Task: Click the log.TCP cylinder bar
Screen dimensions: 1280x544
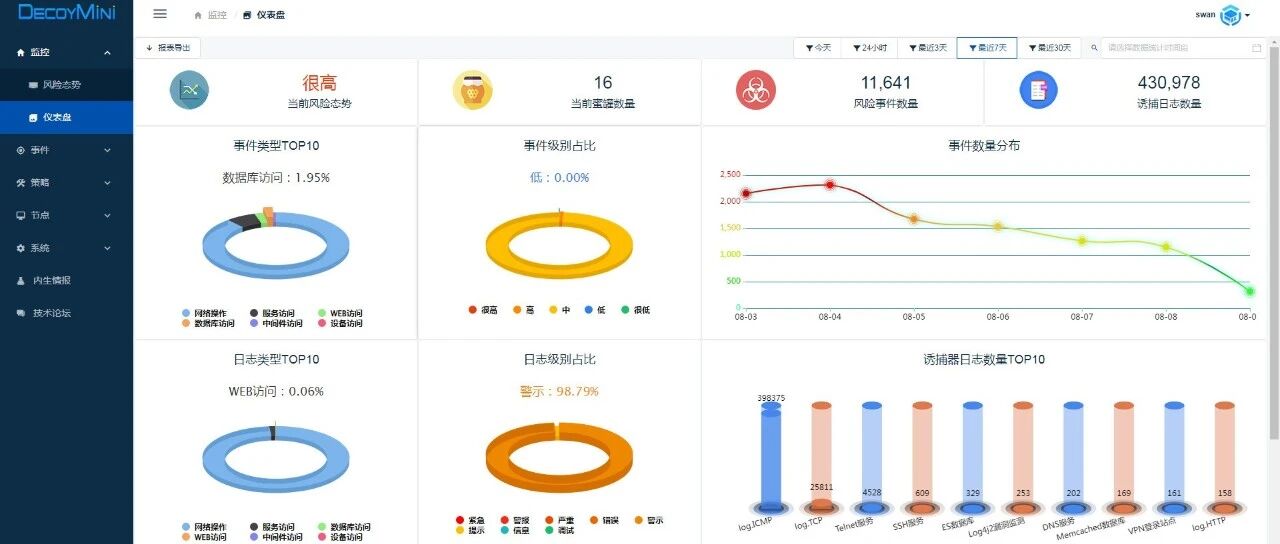Action: pyautogui.click(x=821, y=456)
